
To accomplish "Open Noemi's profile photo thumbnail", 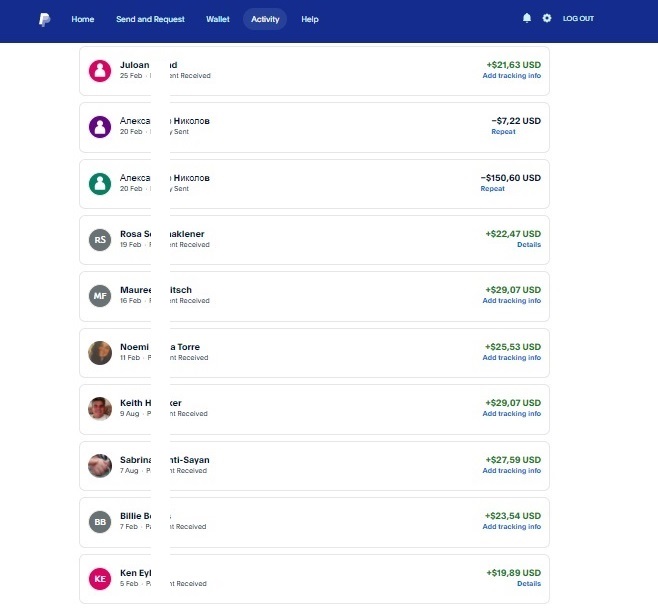I will (x=100, y=353).
